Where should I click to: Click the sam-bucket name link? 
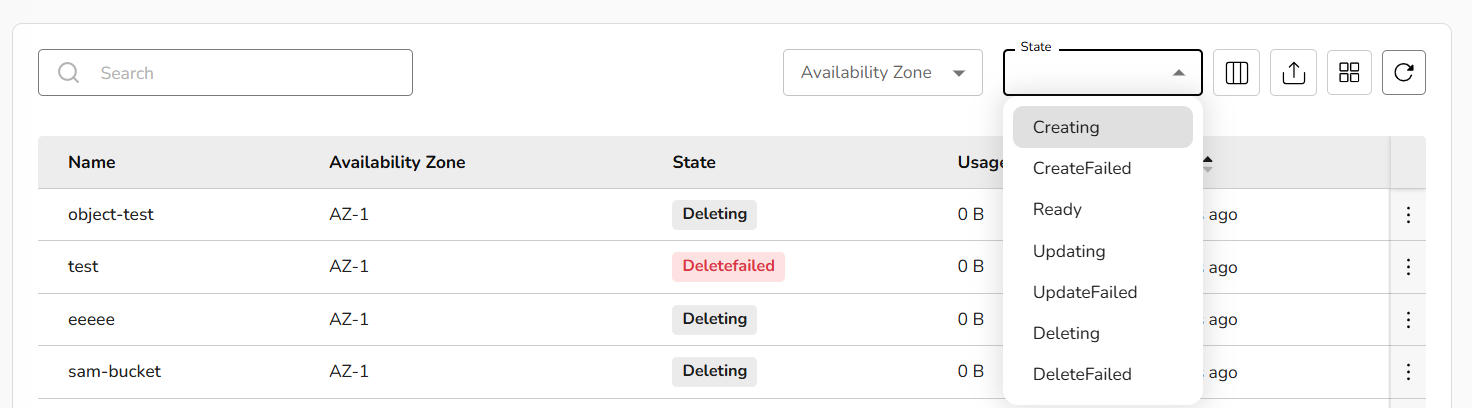click(114, 371)
